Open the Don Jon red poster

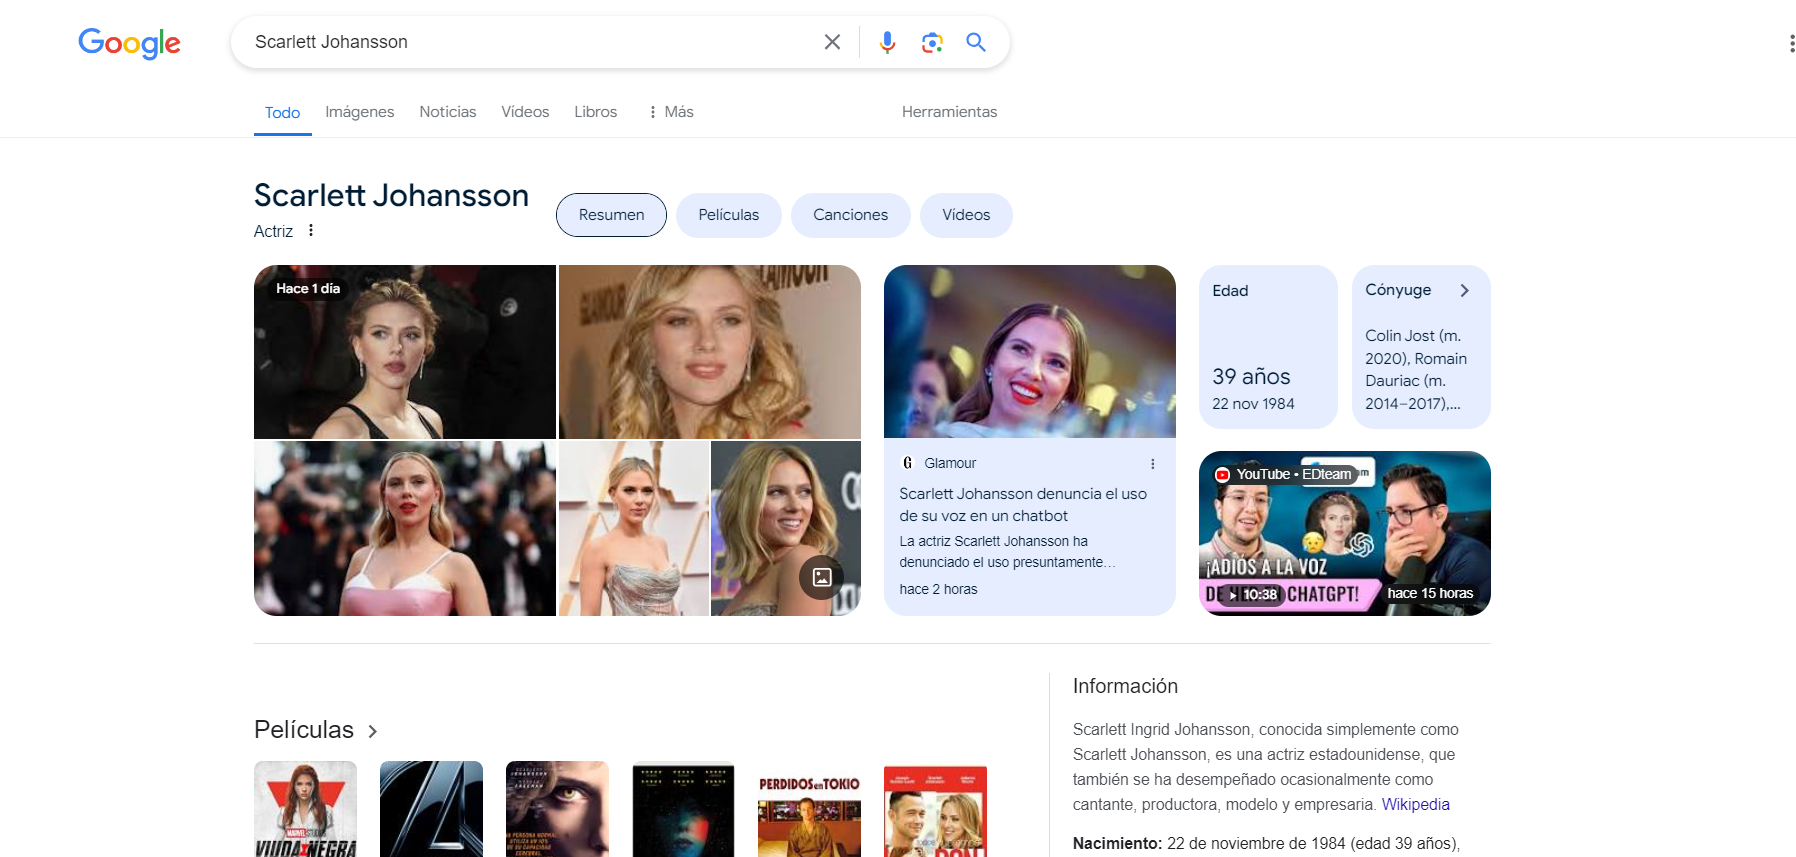(935, 809)
